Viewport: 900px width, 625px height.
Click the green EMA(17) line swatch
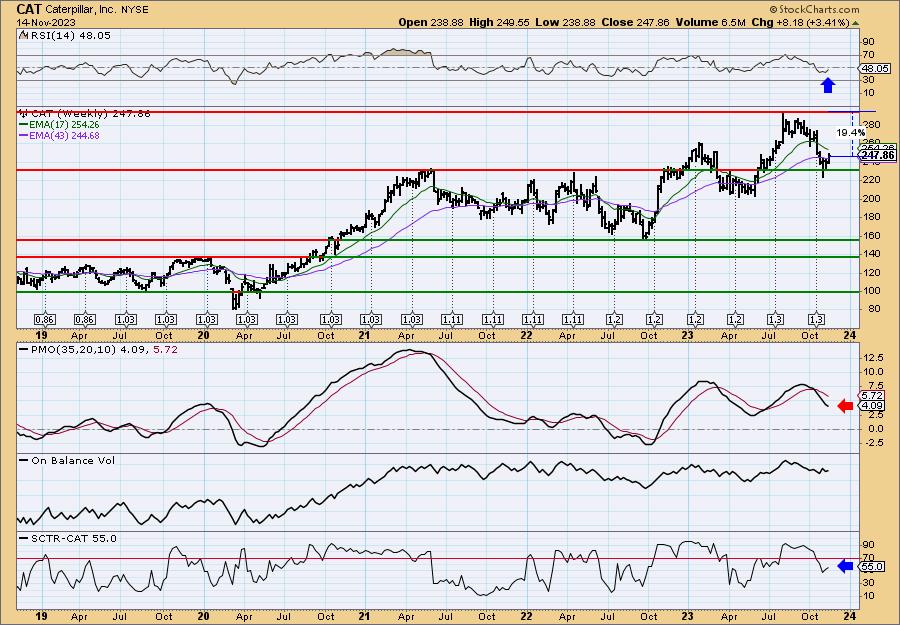coord(24,125)
